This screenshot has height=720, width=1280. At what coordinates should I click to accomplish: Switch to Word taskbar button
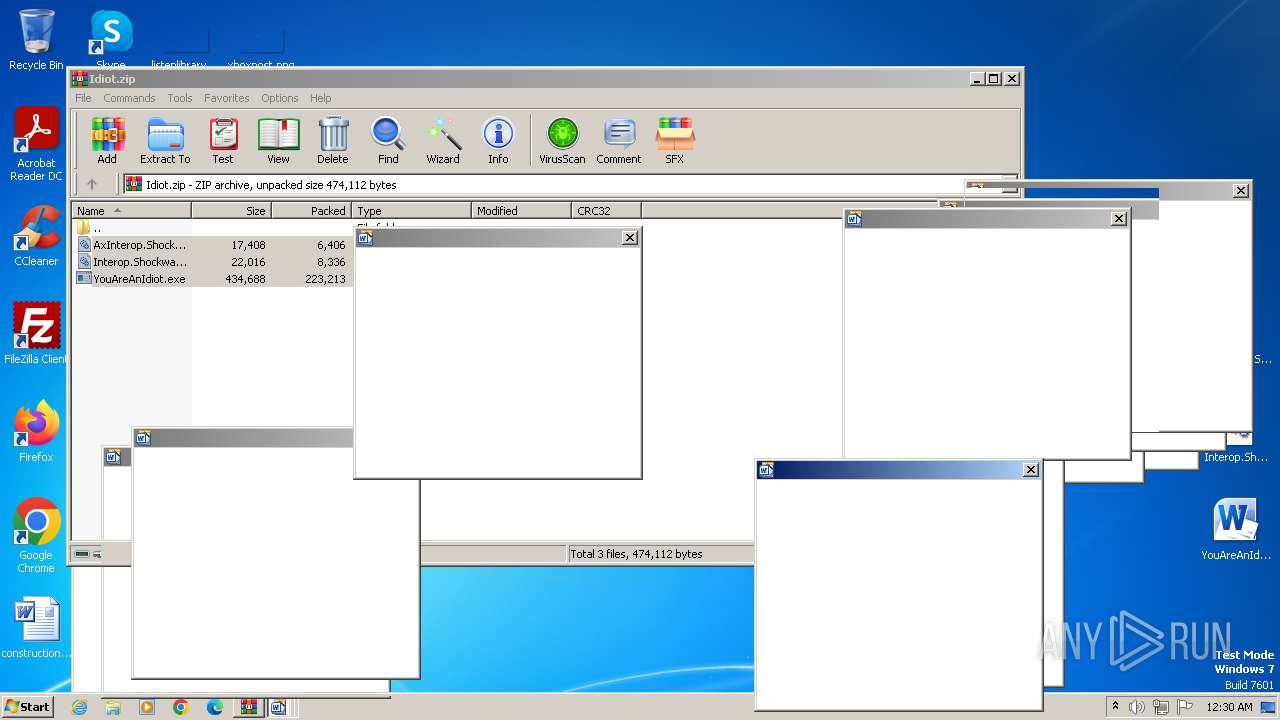pos(278,707)
